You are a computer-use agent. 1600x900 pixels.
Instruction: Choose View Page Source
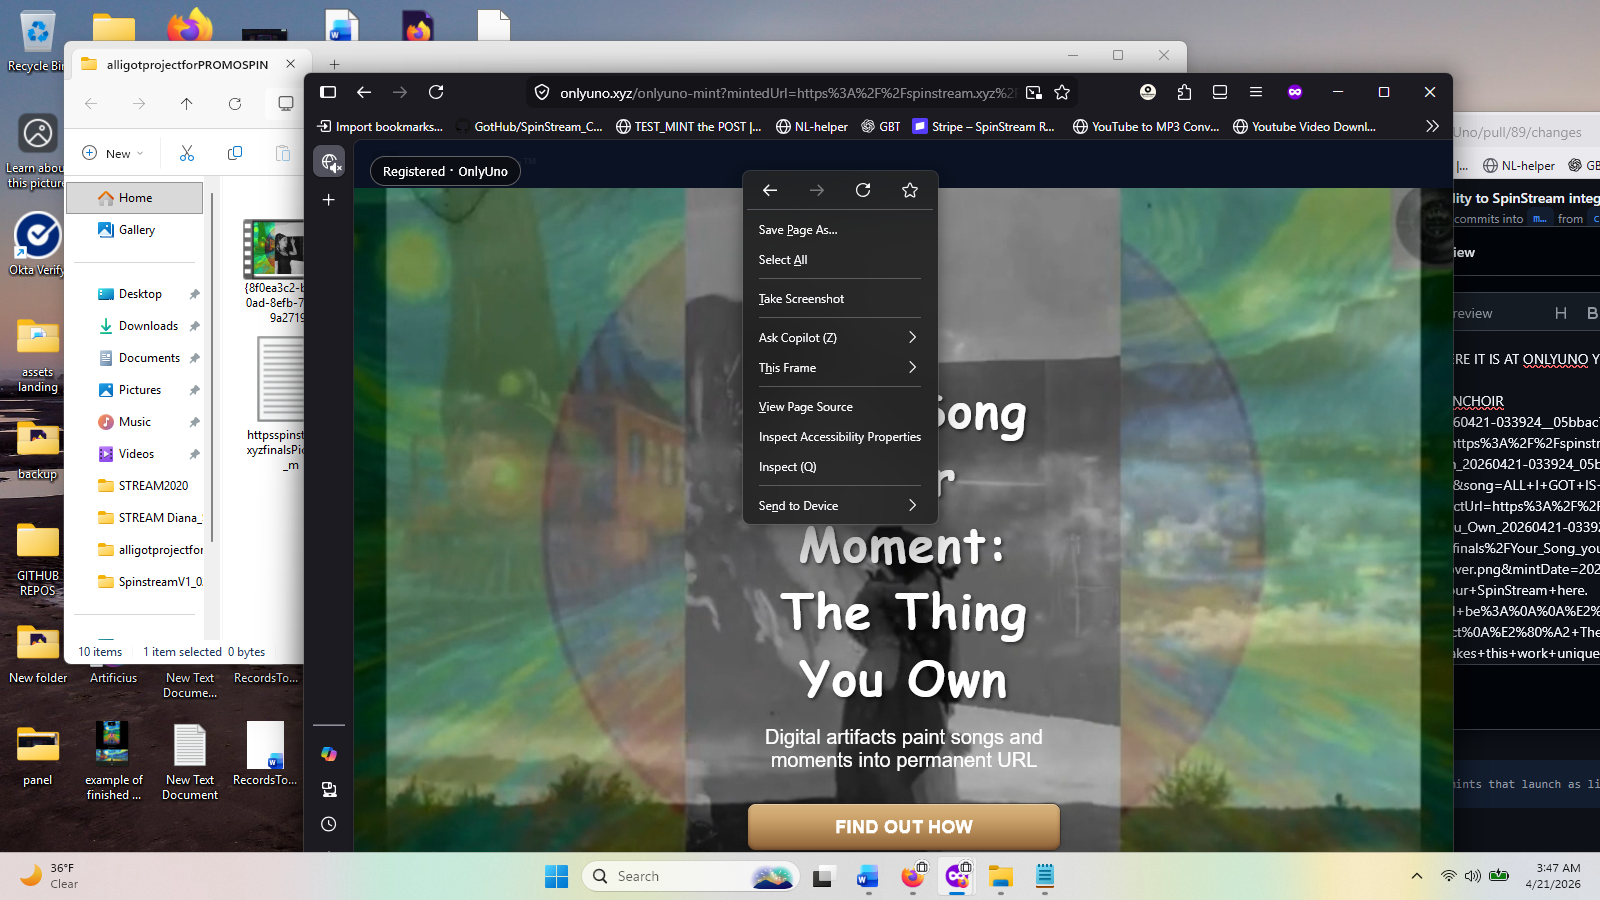coord(839,407)
